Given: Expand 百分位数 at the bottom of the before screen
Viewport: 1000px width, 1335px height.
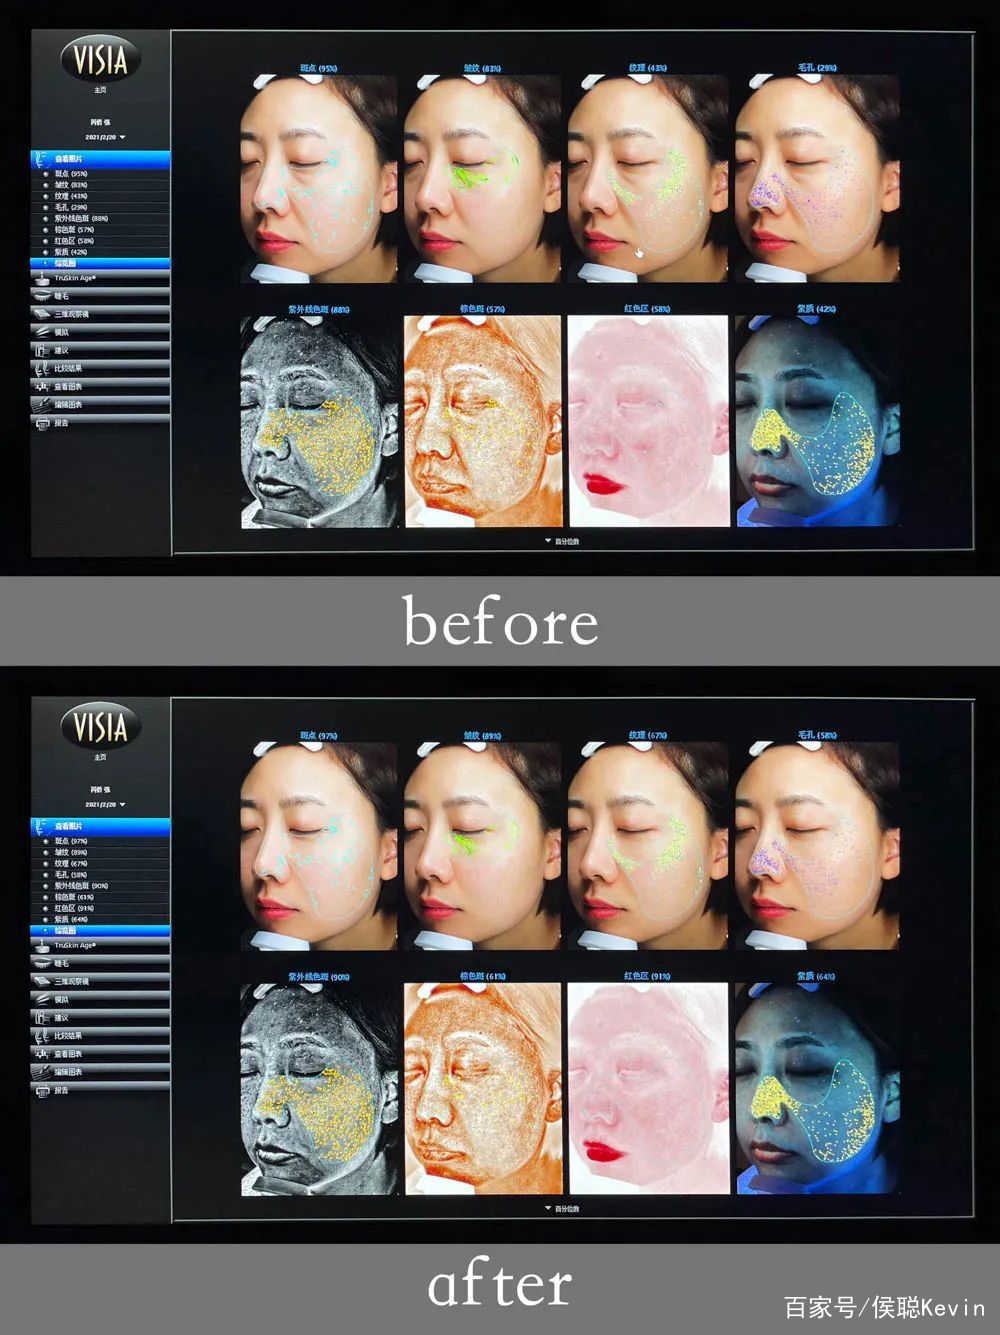Looking at the screenshot, I should pos(562,541).
